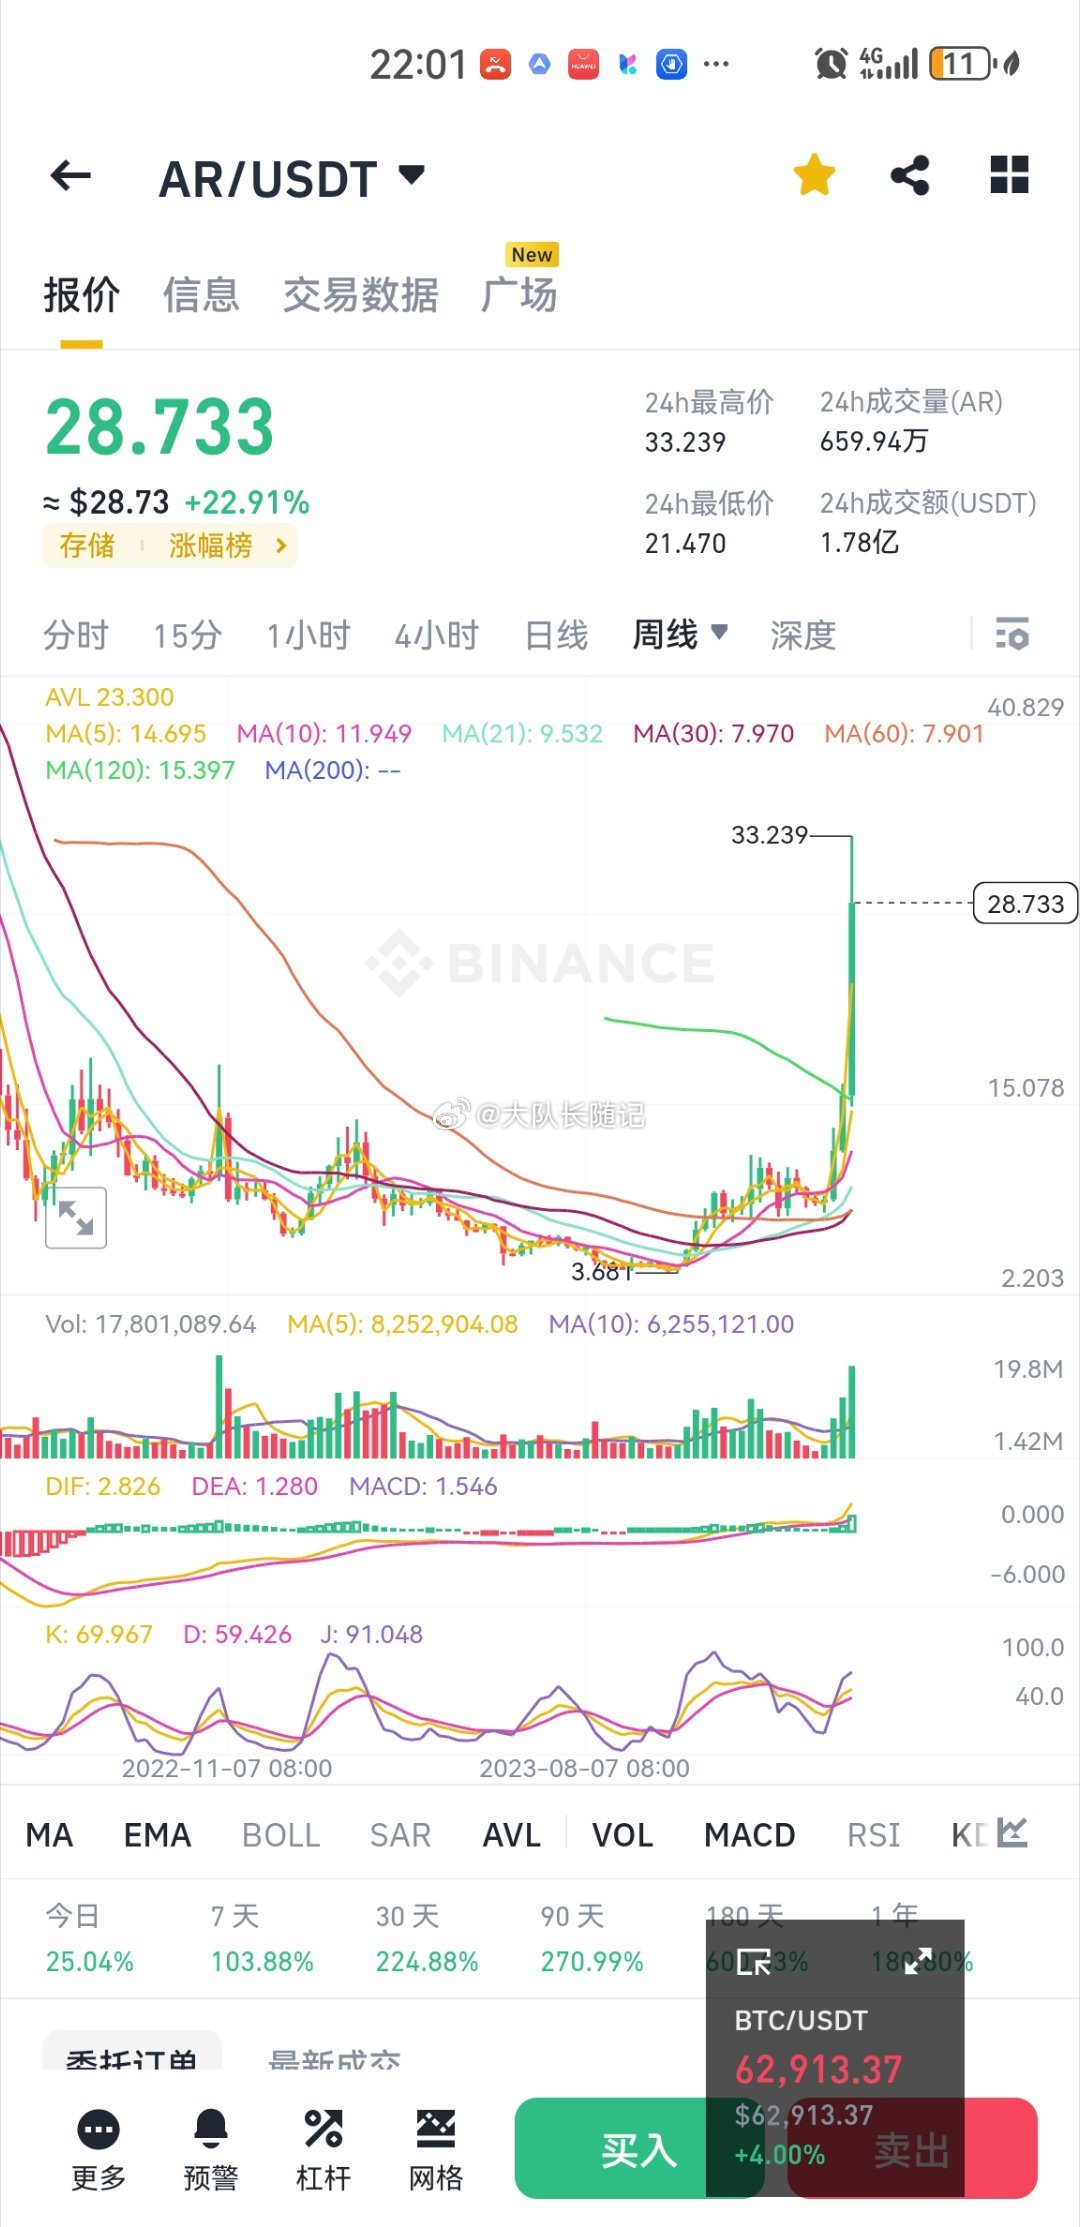Expand chart to fullscreen using arrows icon

76,1217
